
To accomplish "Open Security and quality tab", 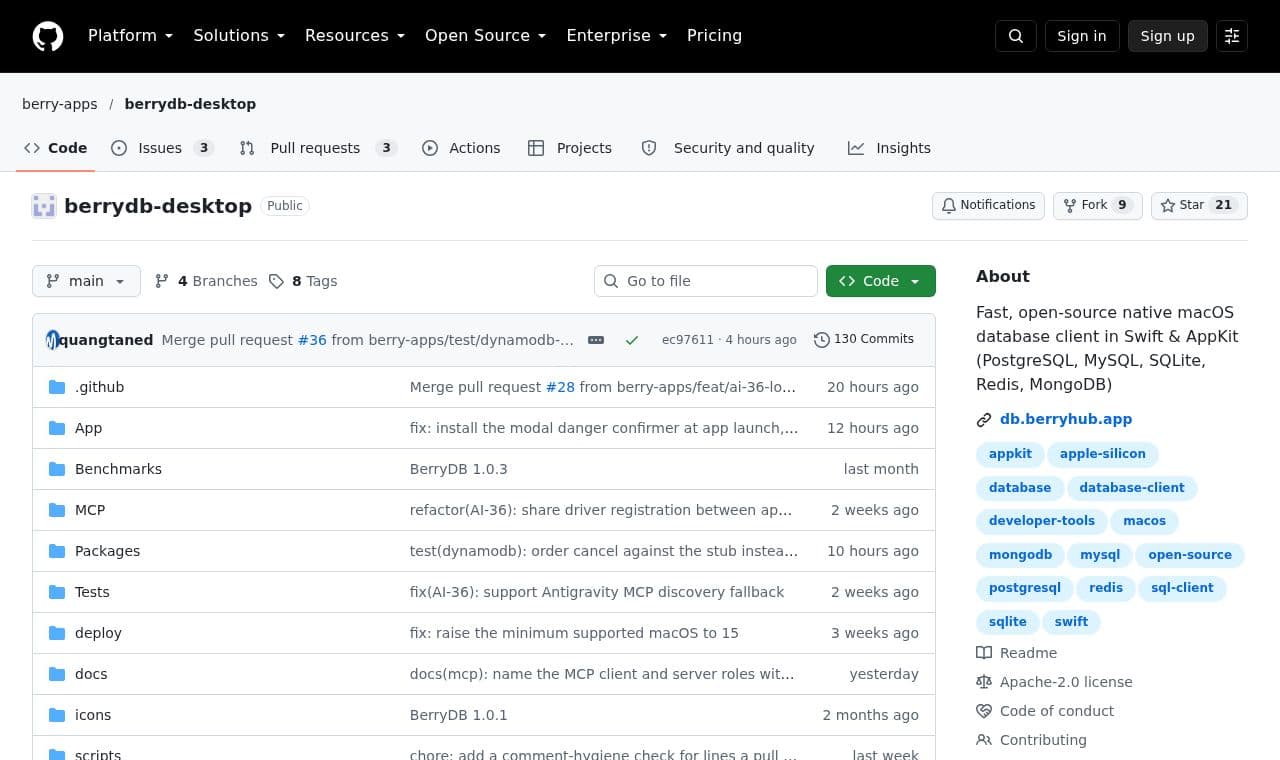I will tap(728, 148).
